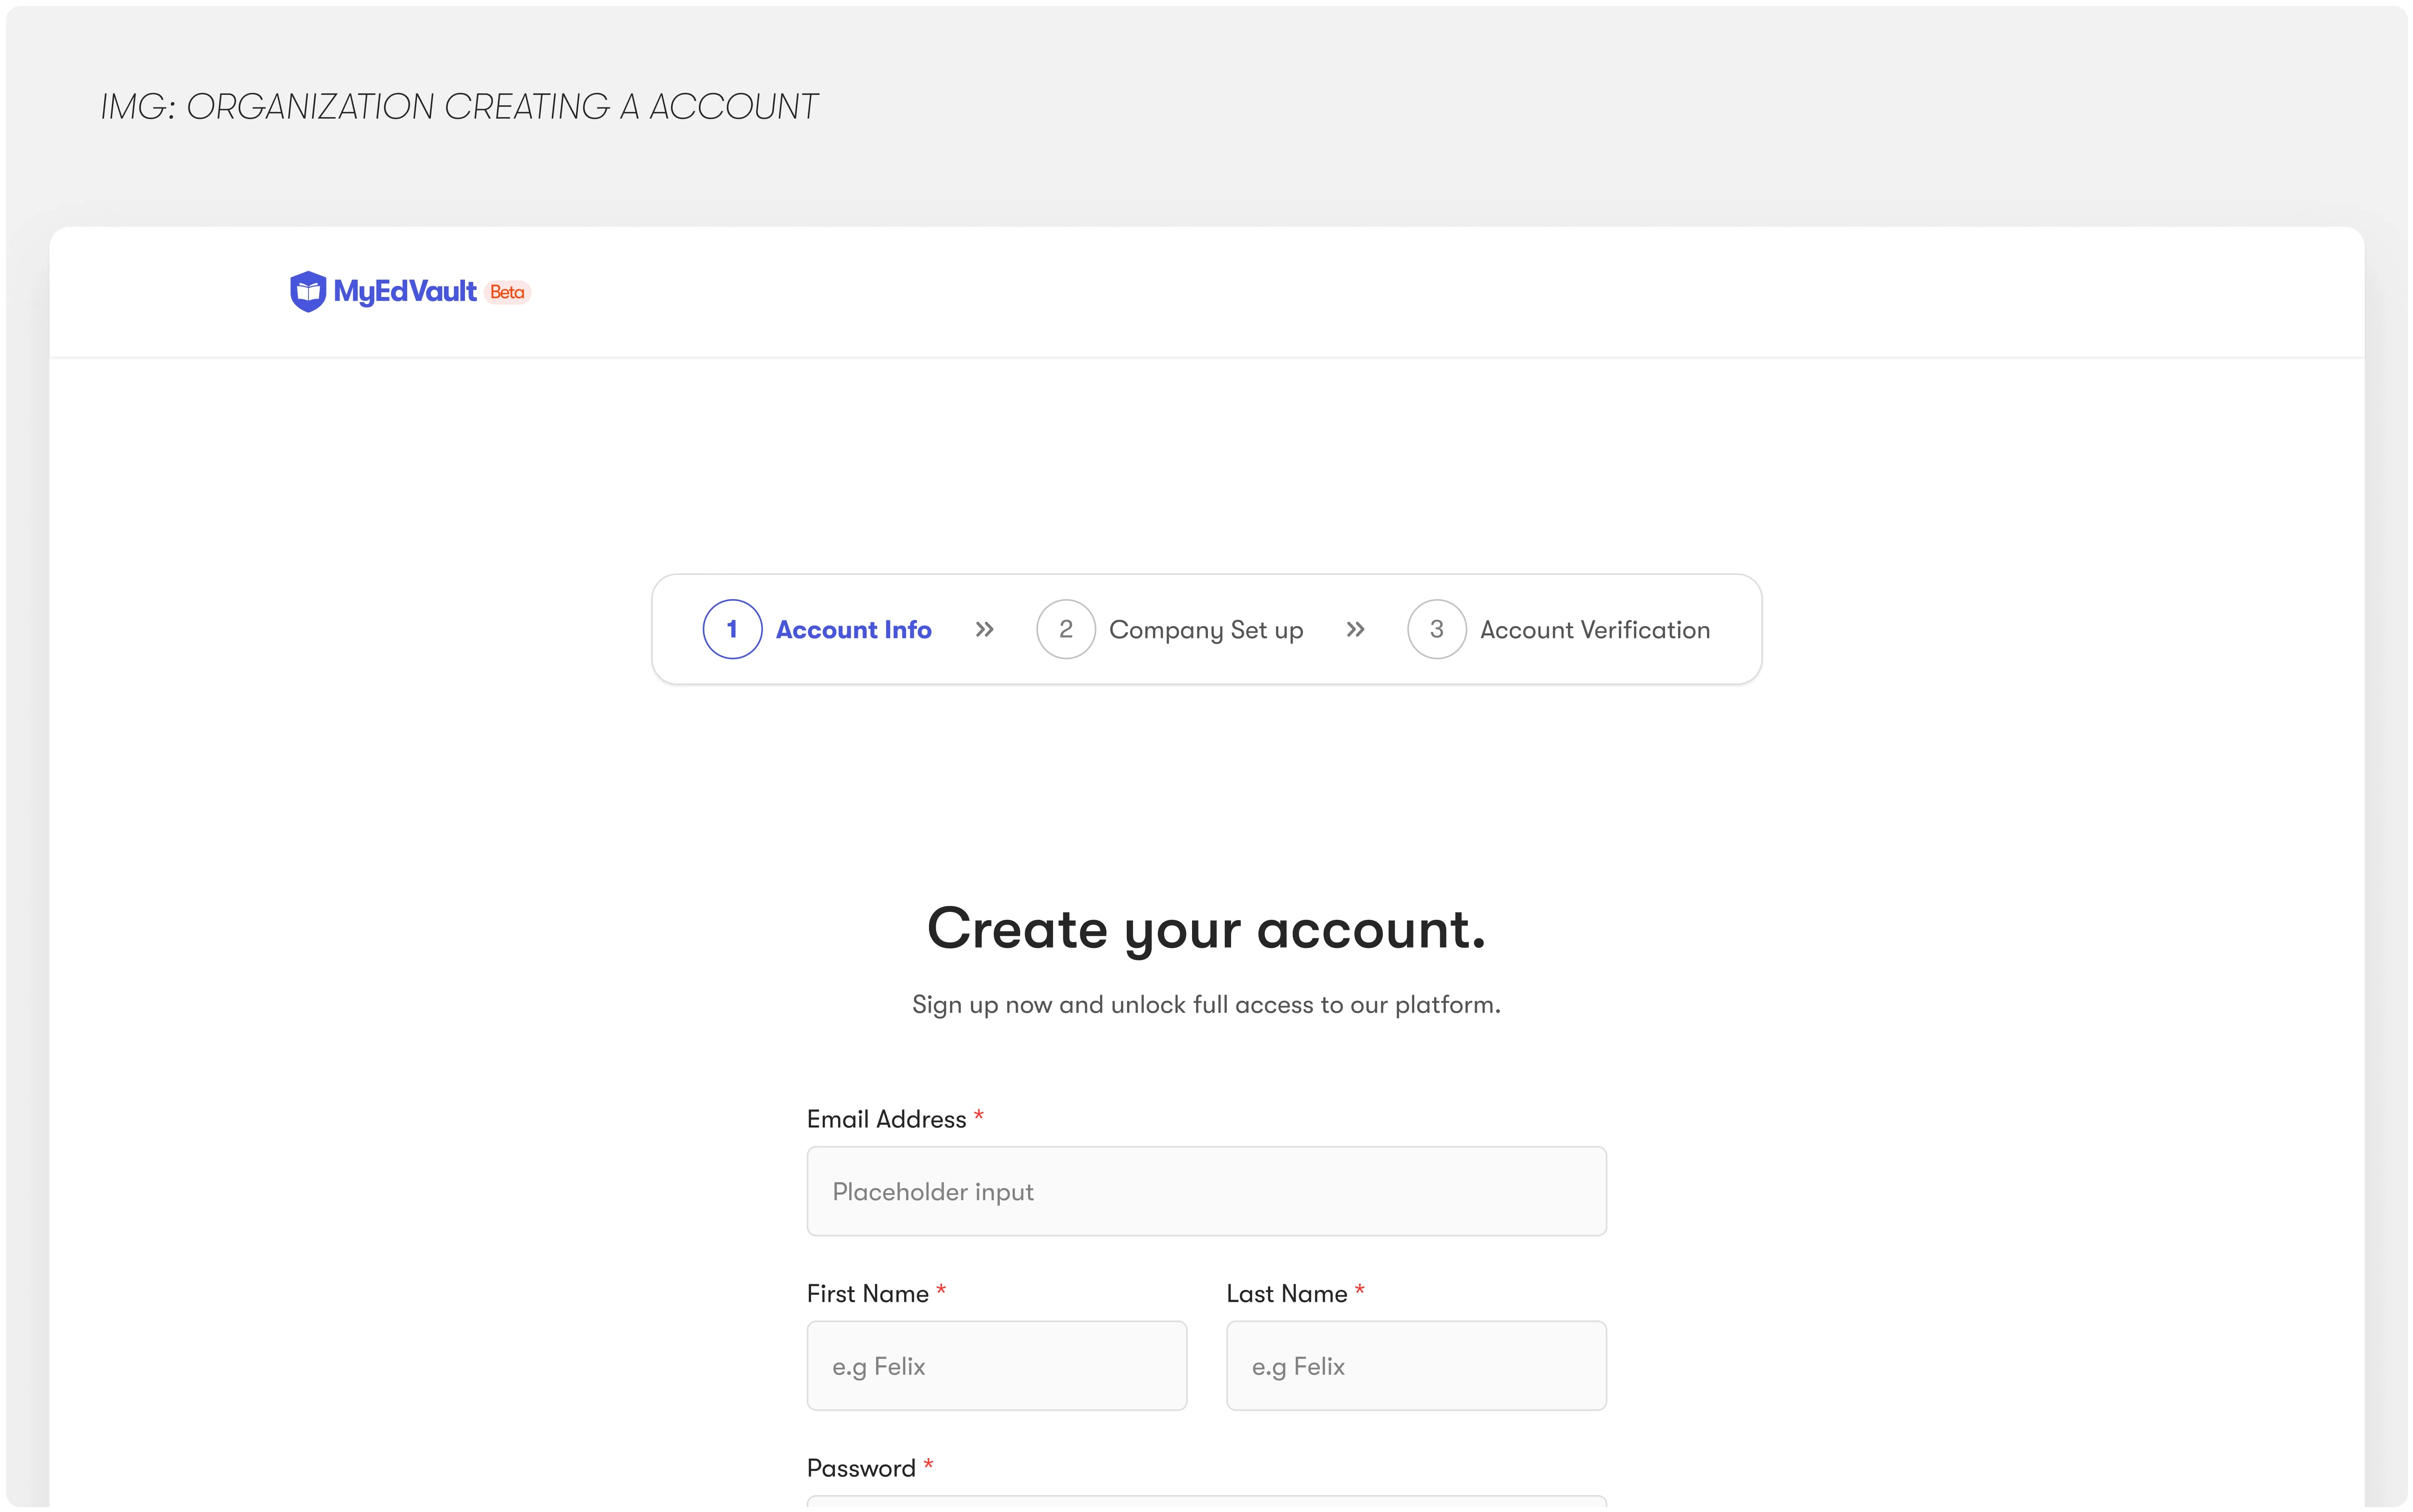Select the step 2 circle for Company Set up
2413x1512 pixels.
pyautogui.click(x=1066, y=629)
